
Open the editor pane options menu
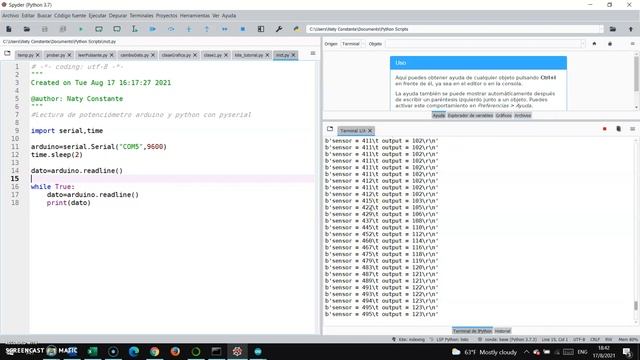point(313,53)
